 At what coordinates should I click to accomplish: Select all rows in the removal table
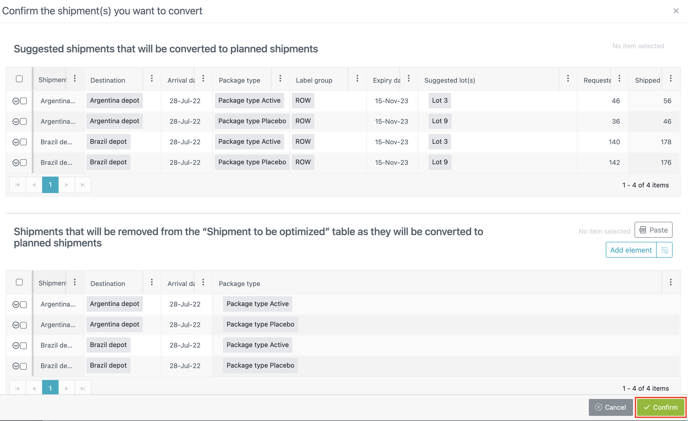point(19,283)
